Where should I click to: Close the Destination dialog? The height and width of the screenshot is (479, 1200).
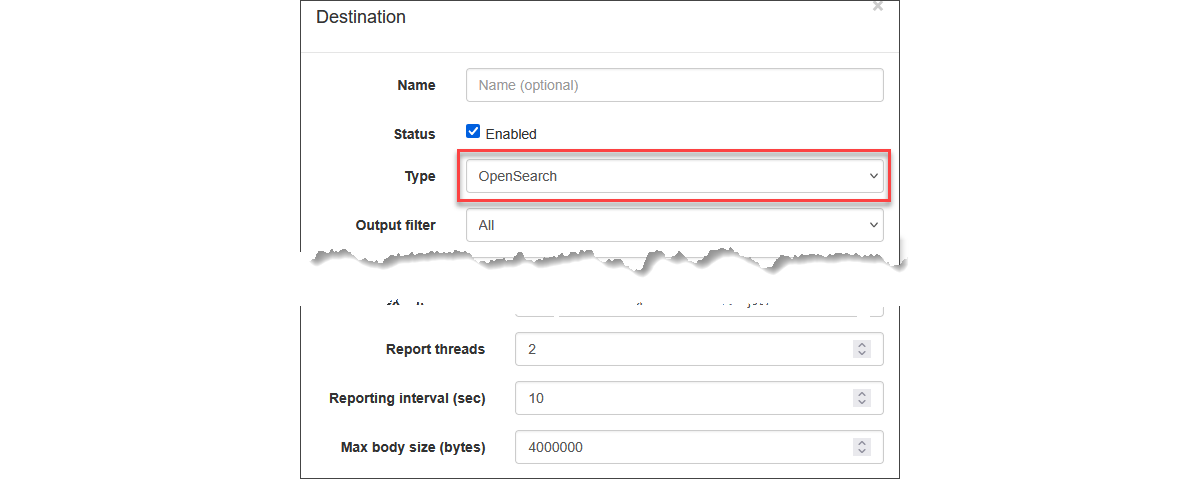tap(878, 7)
